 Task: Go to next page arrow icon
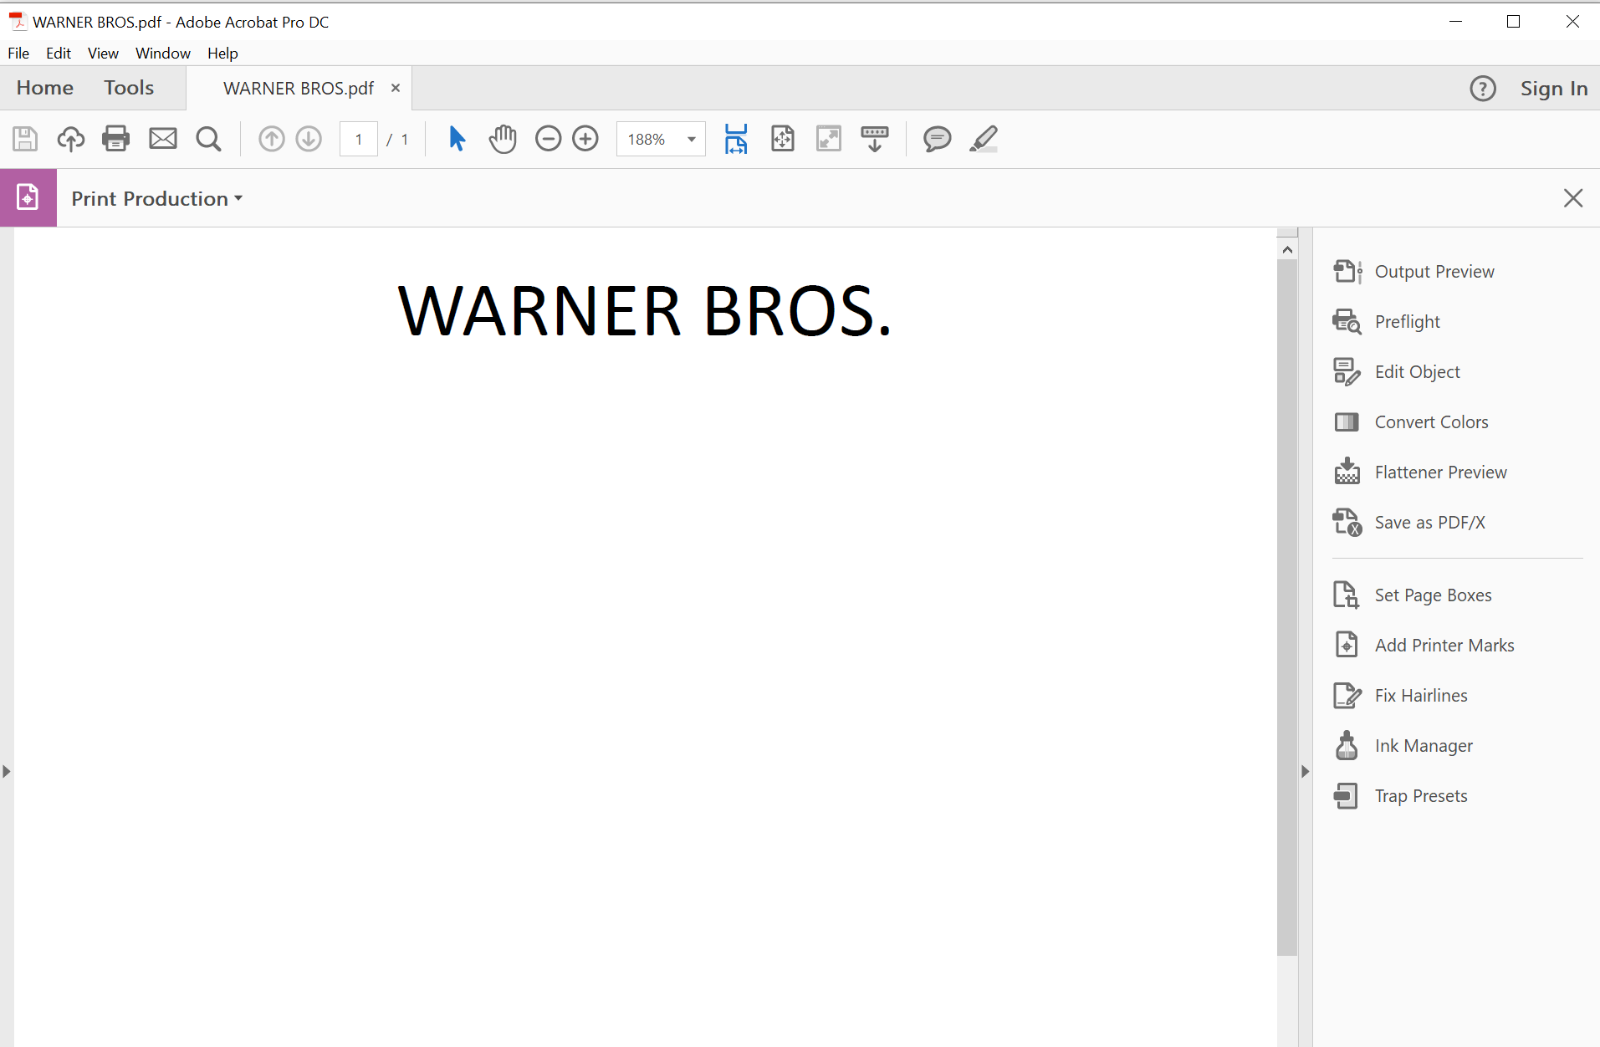[309, 139]
